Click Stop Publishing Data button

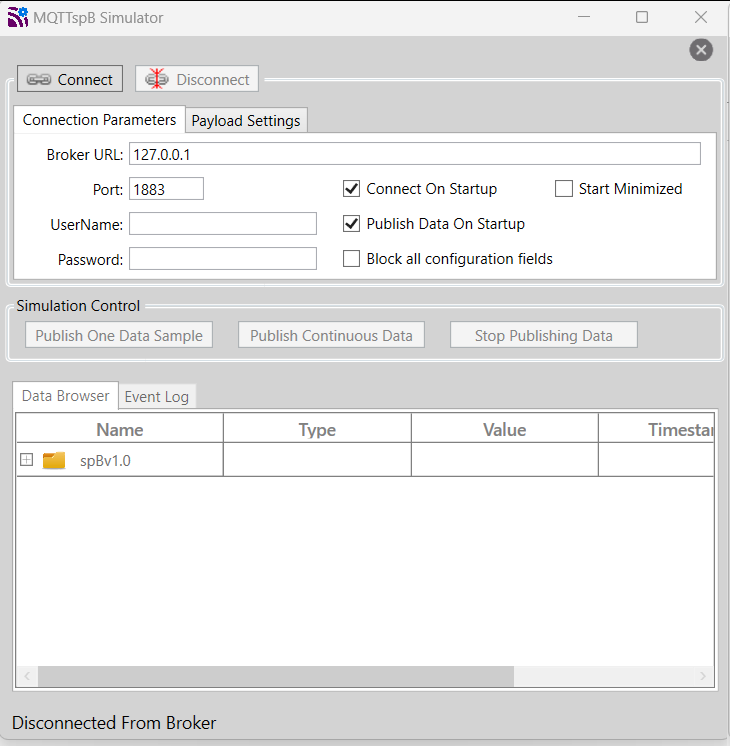[543, 335]
